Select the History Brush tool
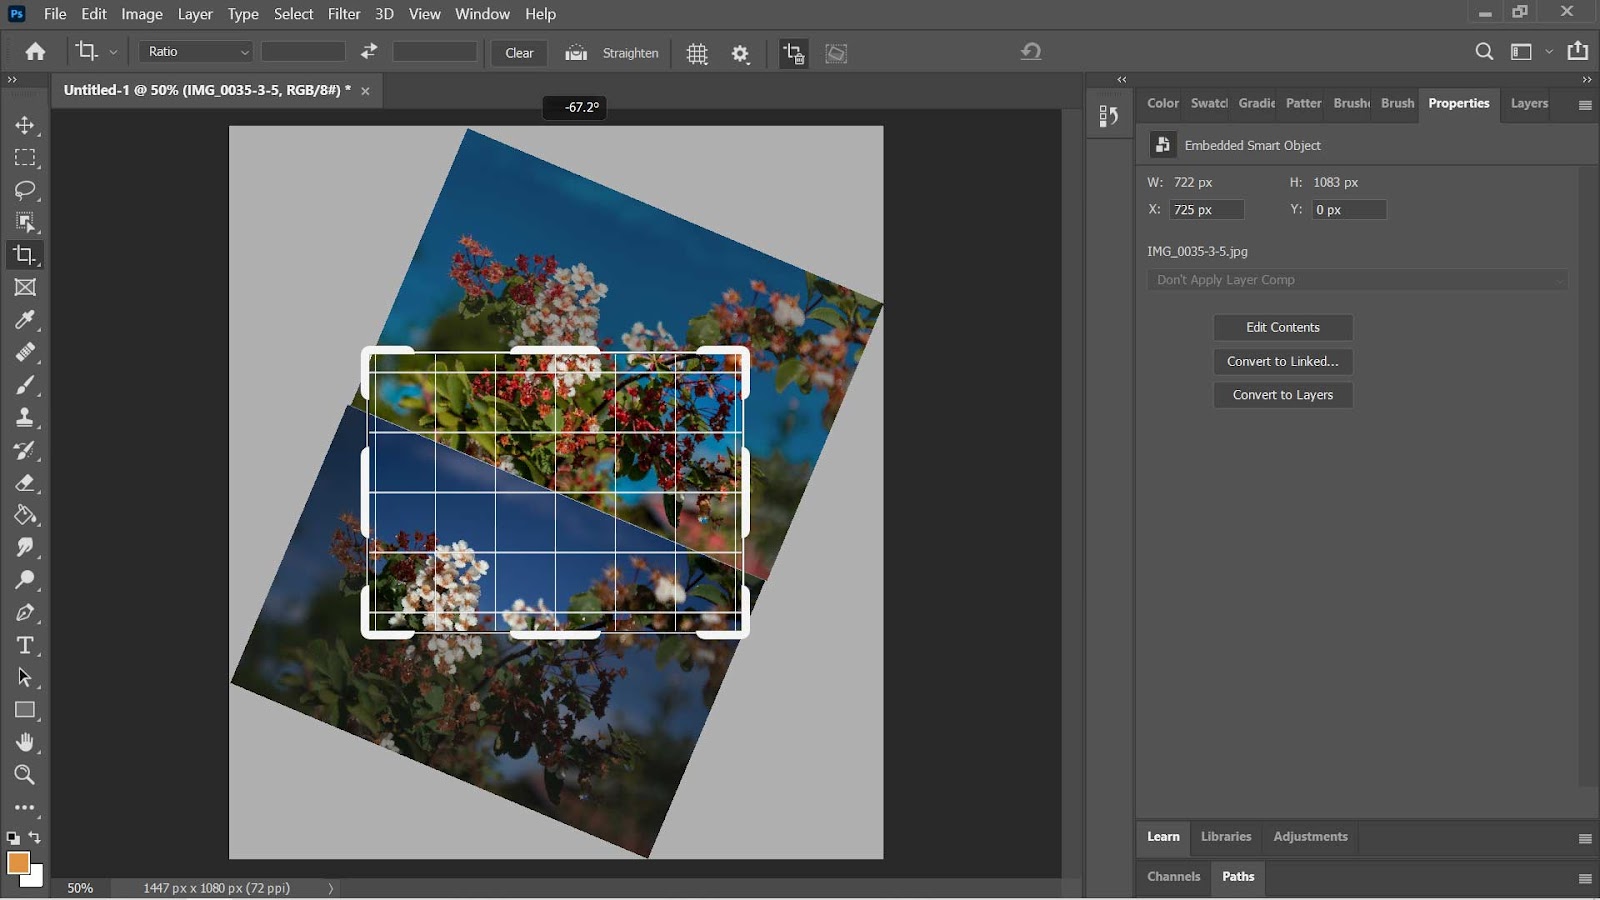1600x900 pixels. click(25, 450)
